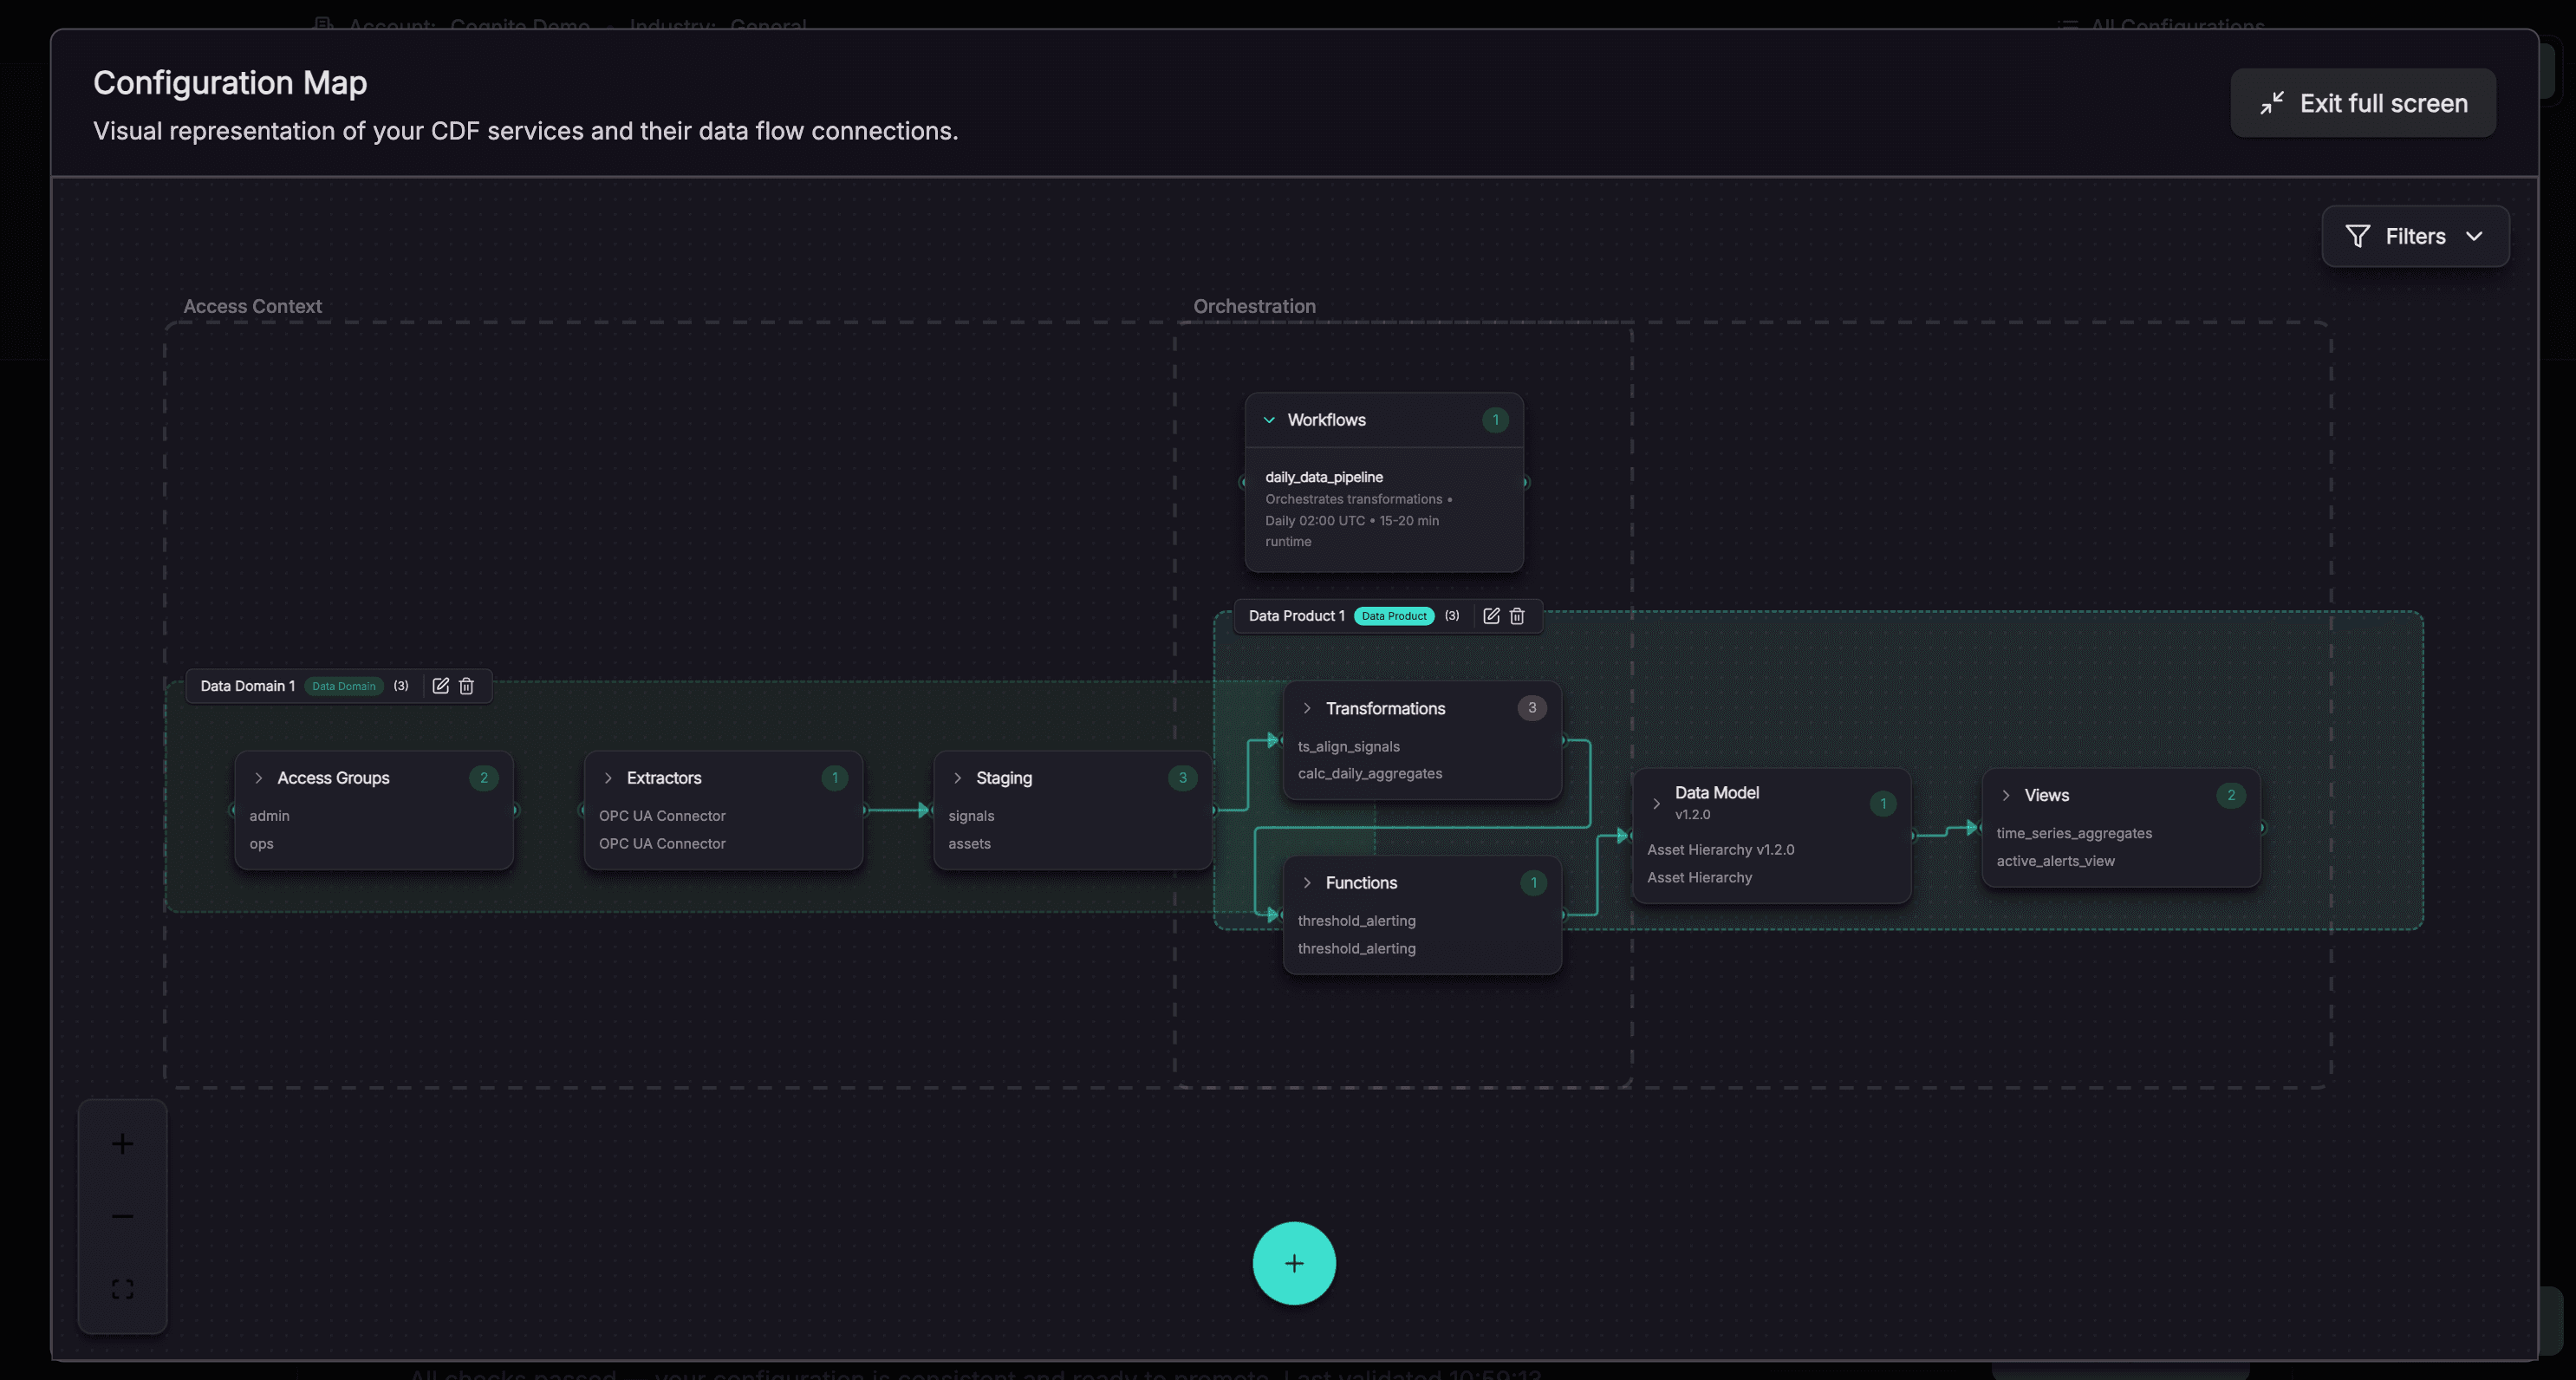Zoom out of the configuration map
Image resolution: width=2576 pixels, height=1380 pixels.
click(122, 1216)
